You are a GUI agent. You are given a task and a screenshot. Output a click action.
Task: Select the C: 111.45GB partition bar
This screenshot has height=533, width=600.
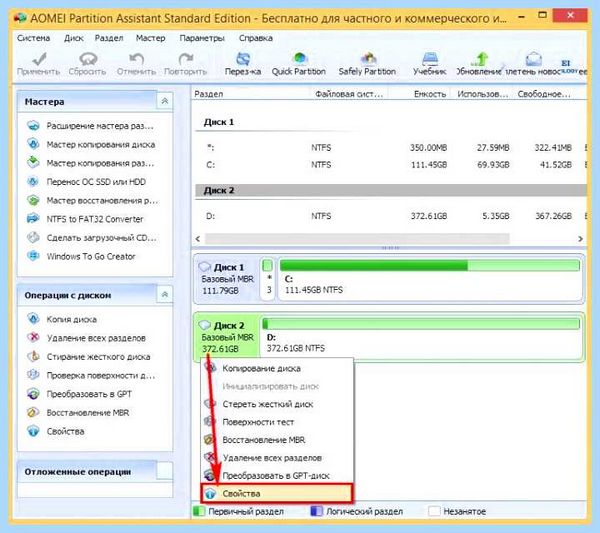[x=430, y=278]
